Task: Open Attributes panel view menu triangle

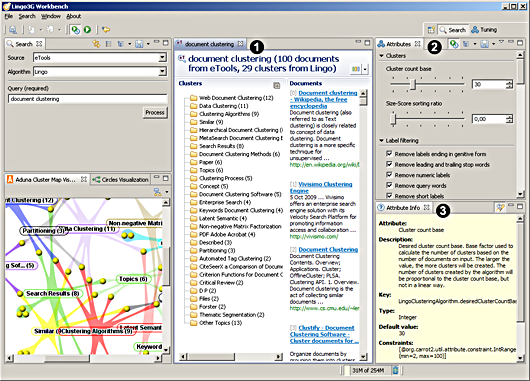Action: (502, 42)
